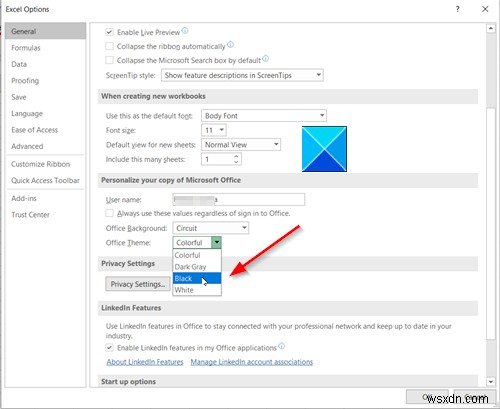Open the default font Body Font dropdown

tap(264, 116)
